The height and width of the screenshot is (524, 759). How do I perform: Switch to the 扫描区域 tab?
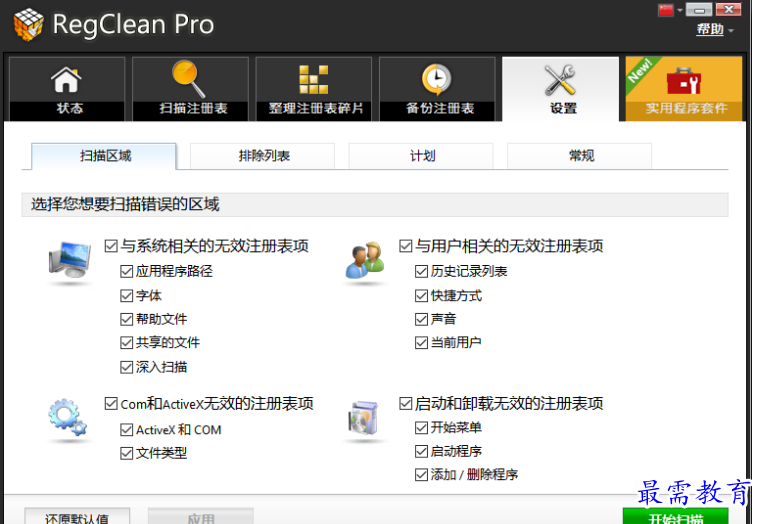tap(104, 156)
